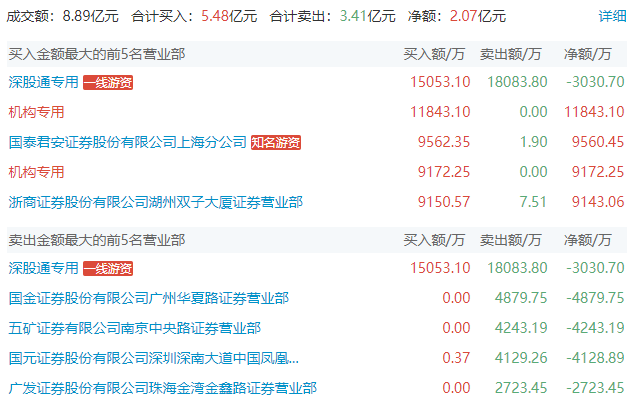
Task: Click the 净额/万 column header in sellers table
Action: 587,240
